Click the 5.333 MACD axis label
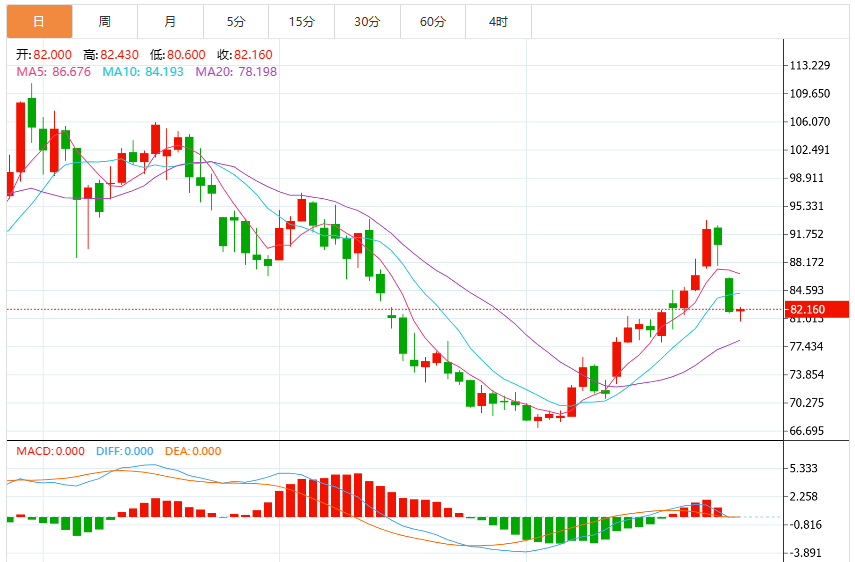The width and height of the screenshot is (855, 562). [803, 468]
